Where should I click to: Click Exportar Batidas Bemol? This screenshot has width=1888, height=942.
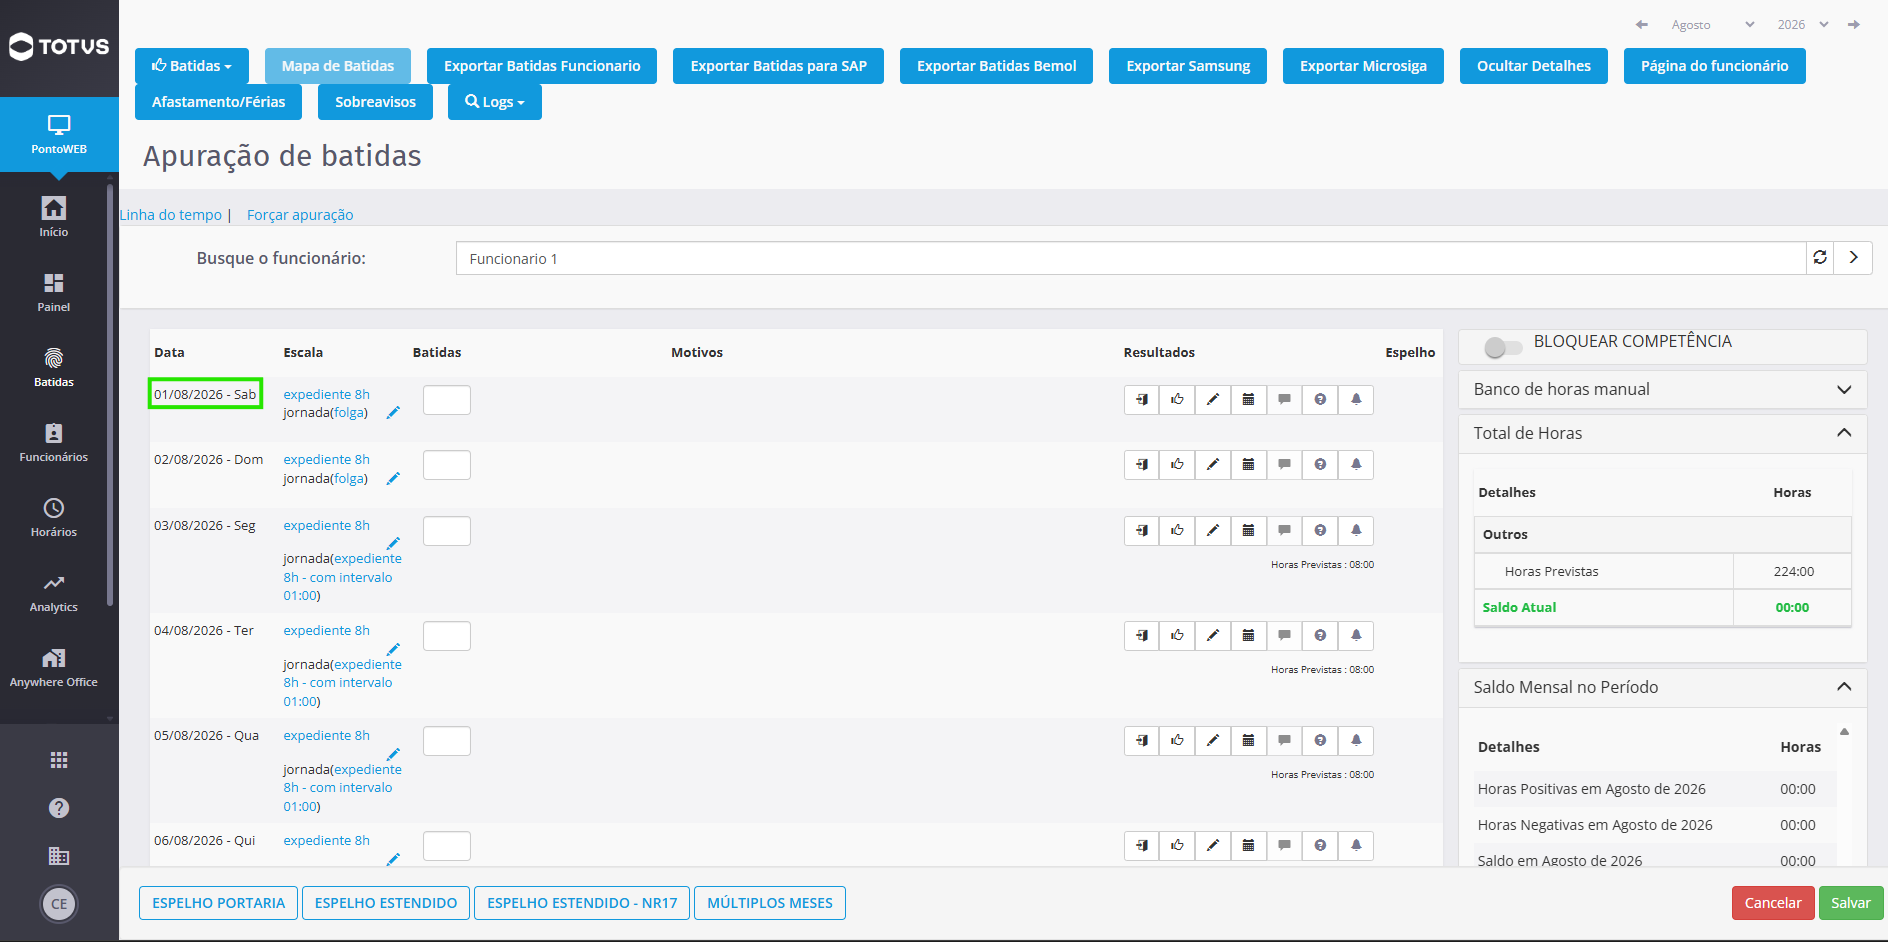point(996,66)
